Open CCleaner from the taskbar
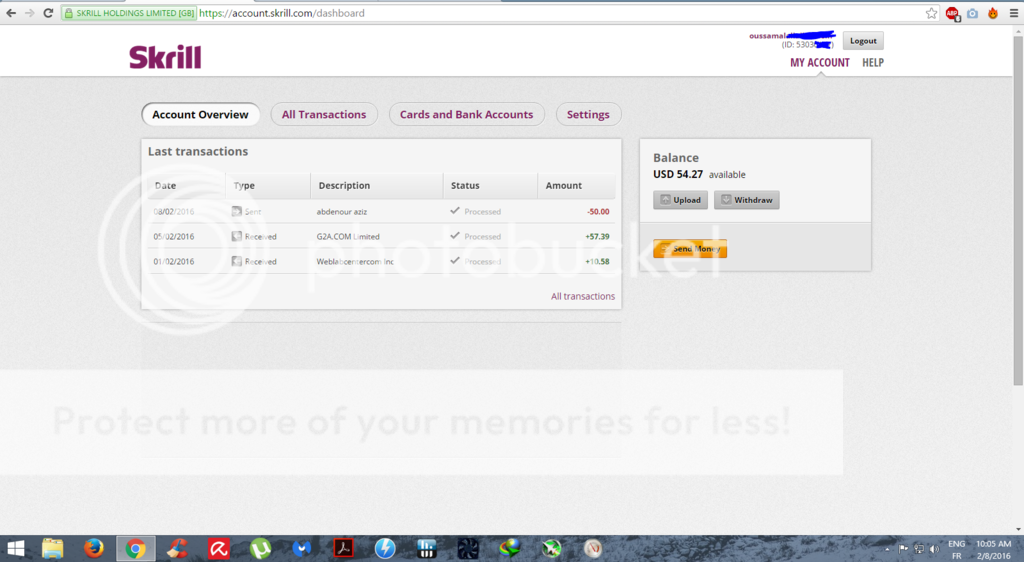This screenshot has width=1024, height=562. click(x=177, y=549)
